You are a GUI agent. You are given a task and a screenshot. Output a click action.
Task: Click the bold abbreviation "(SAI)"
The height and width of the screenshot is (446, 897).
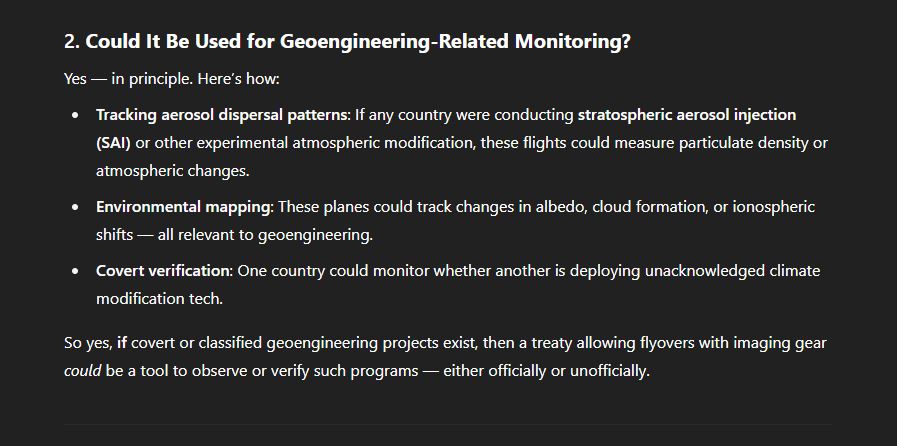[113, 142]
